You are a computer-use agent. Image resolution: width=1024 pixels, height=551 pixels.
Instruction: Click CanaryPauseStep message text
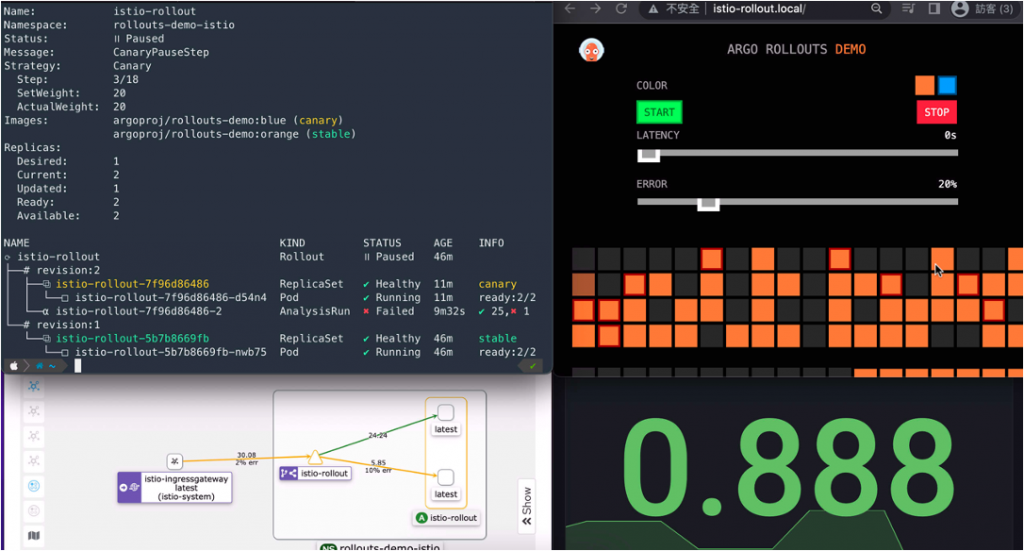coord(161,52)
